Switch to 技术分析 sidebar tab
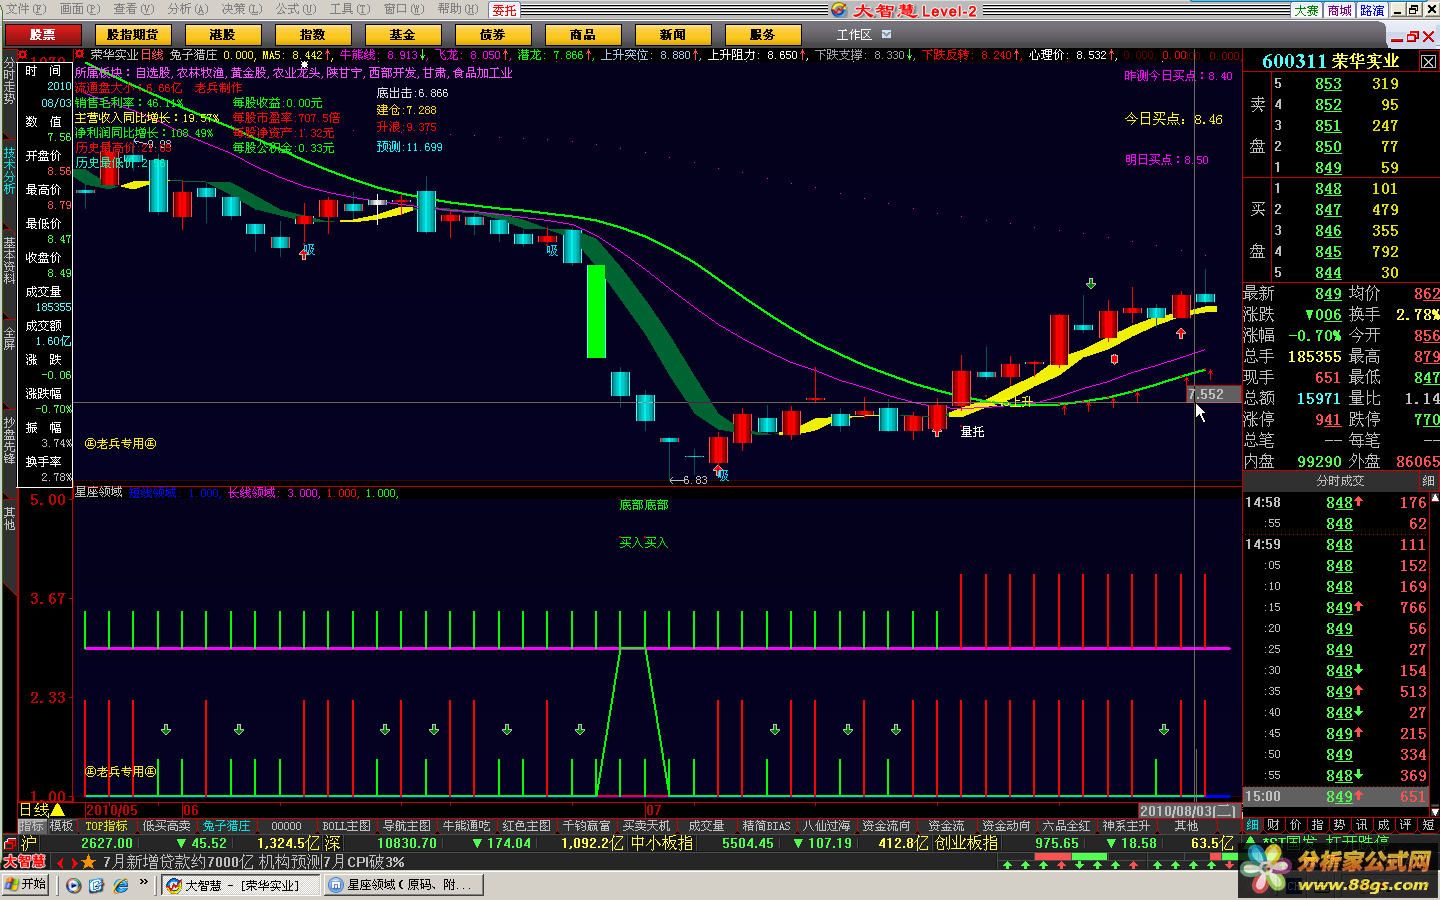 click(9, 171)
